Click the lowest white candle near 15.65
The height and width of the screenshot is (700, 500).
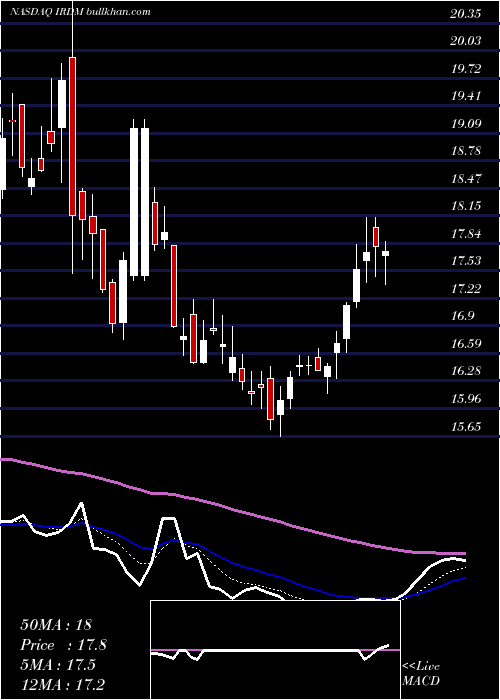pos(280,408)
